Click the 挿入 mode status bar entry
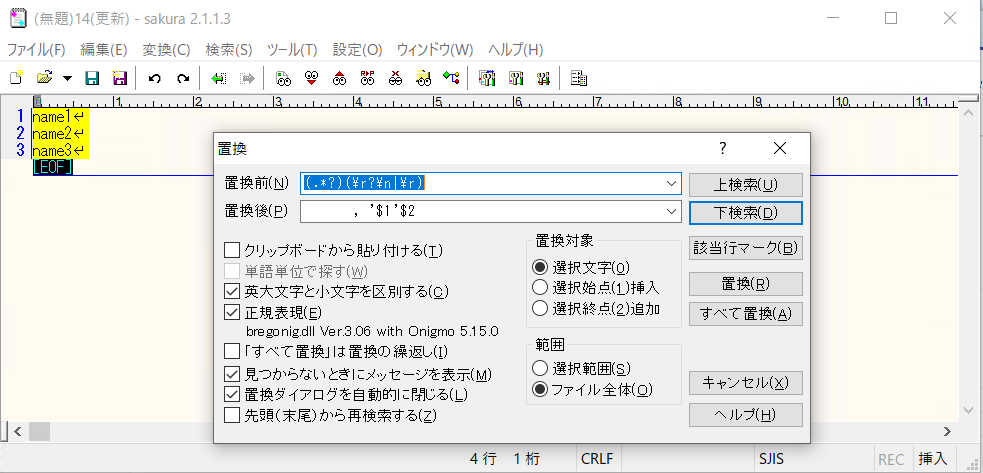983x473 pixels. click(933, 459)
